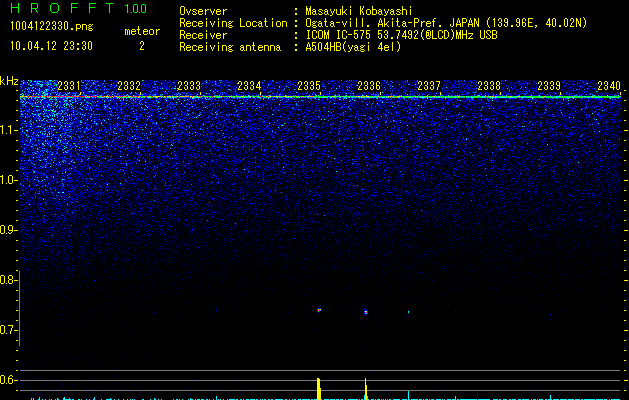Click the 1.1 kHz frequency tick label
Viewport: 629px width, 400px height.
(7, 130)
